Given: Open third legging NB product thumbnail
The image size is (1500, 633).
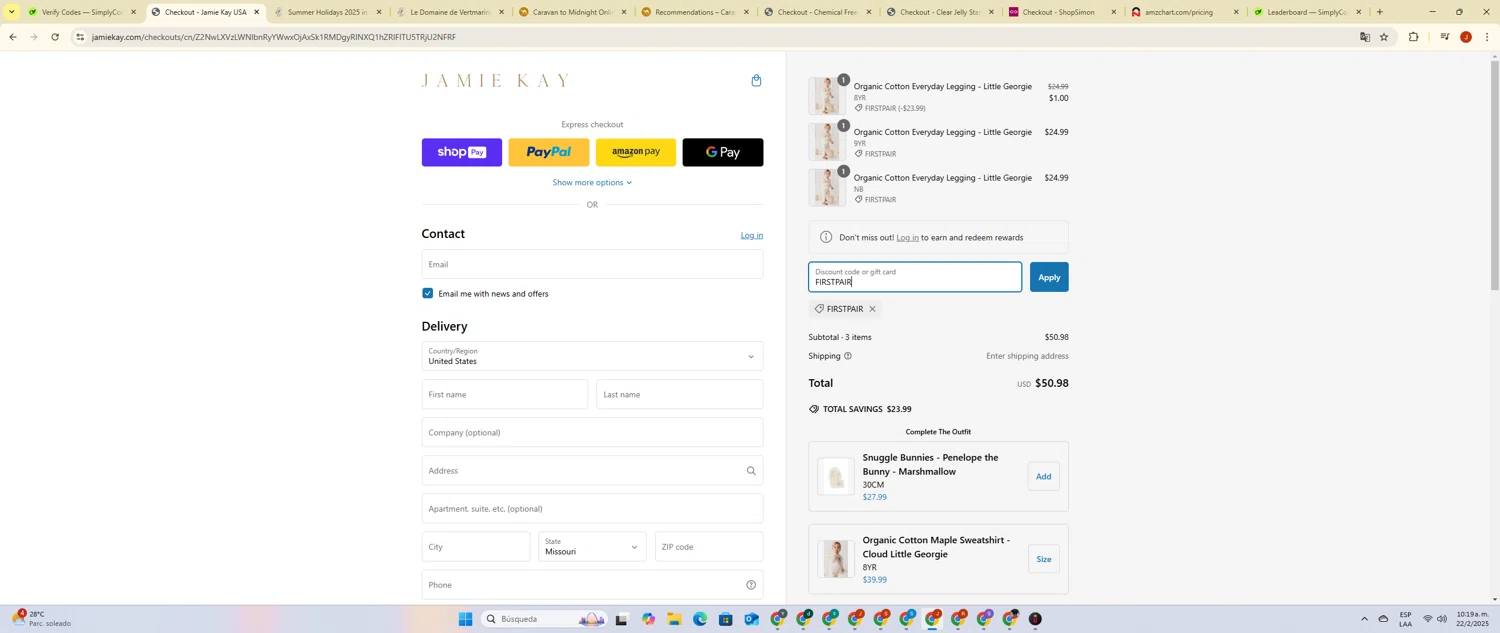Looking at the screenshot, I should [828, 188].
